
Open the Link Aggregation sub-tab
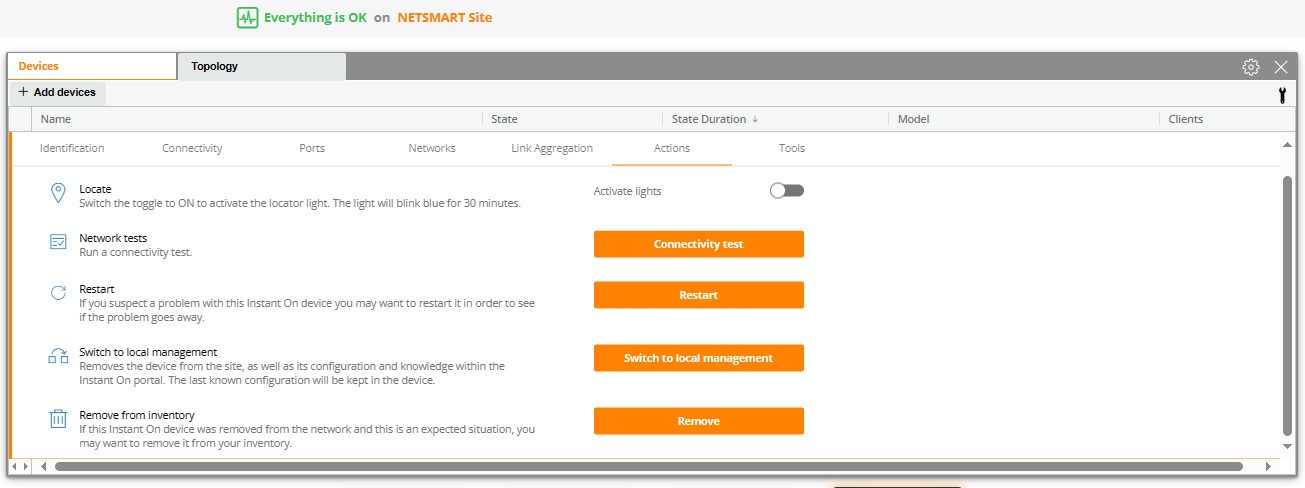(x=552, y=148)
